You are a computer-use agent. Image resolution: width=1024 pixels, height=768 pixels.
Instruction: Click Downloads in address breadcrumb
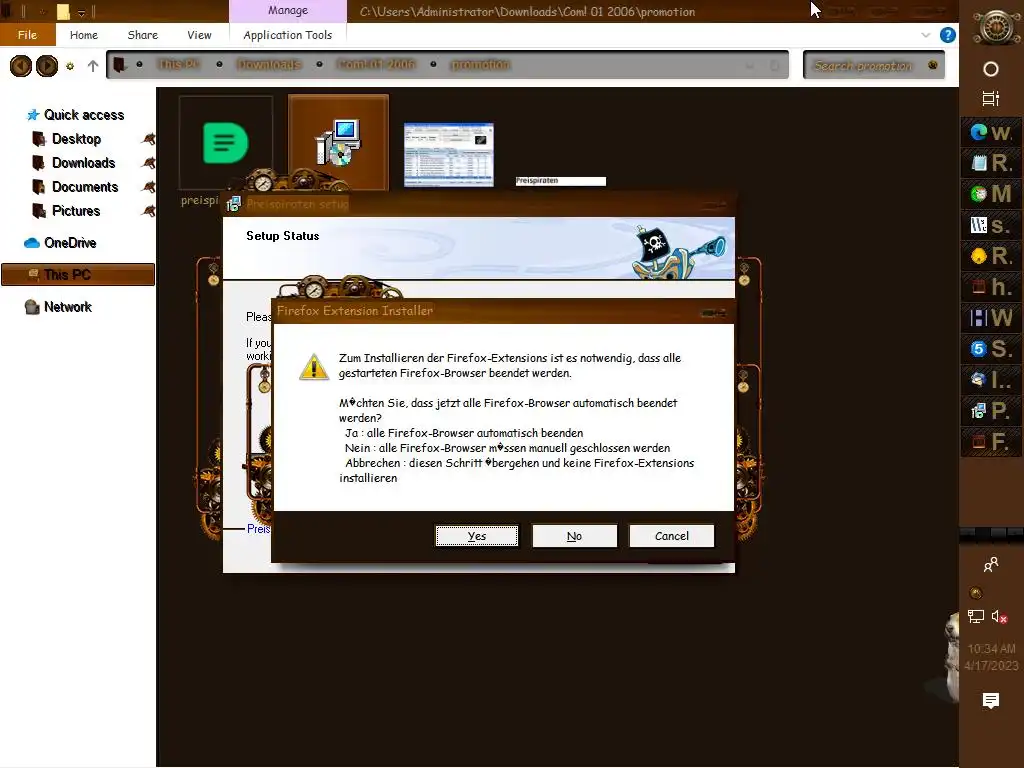coord(269,64)
